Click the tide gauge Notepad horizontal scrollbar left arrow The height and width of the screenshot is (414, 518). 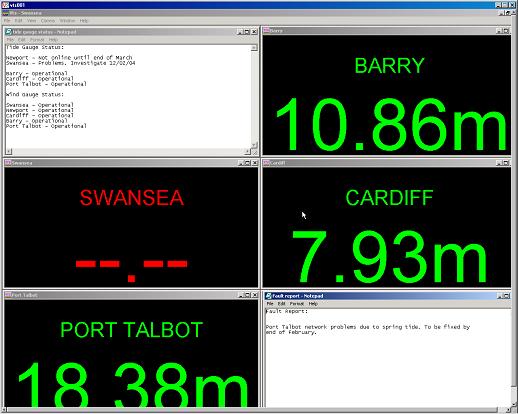click(9, 152)
